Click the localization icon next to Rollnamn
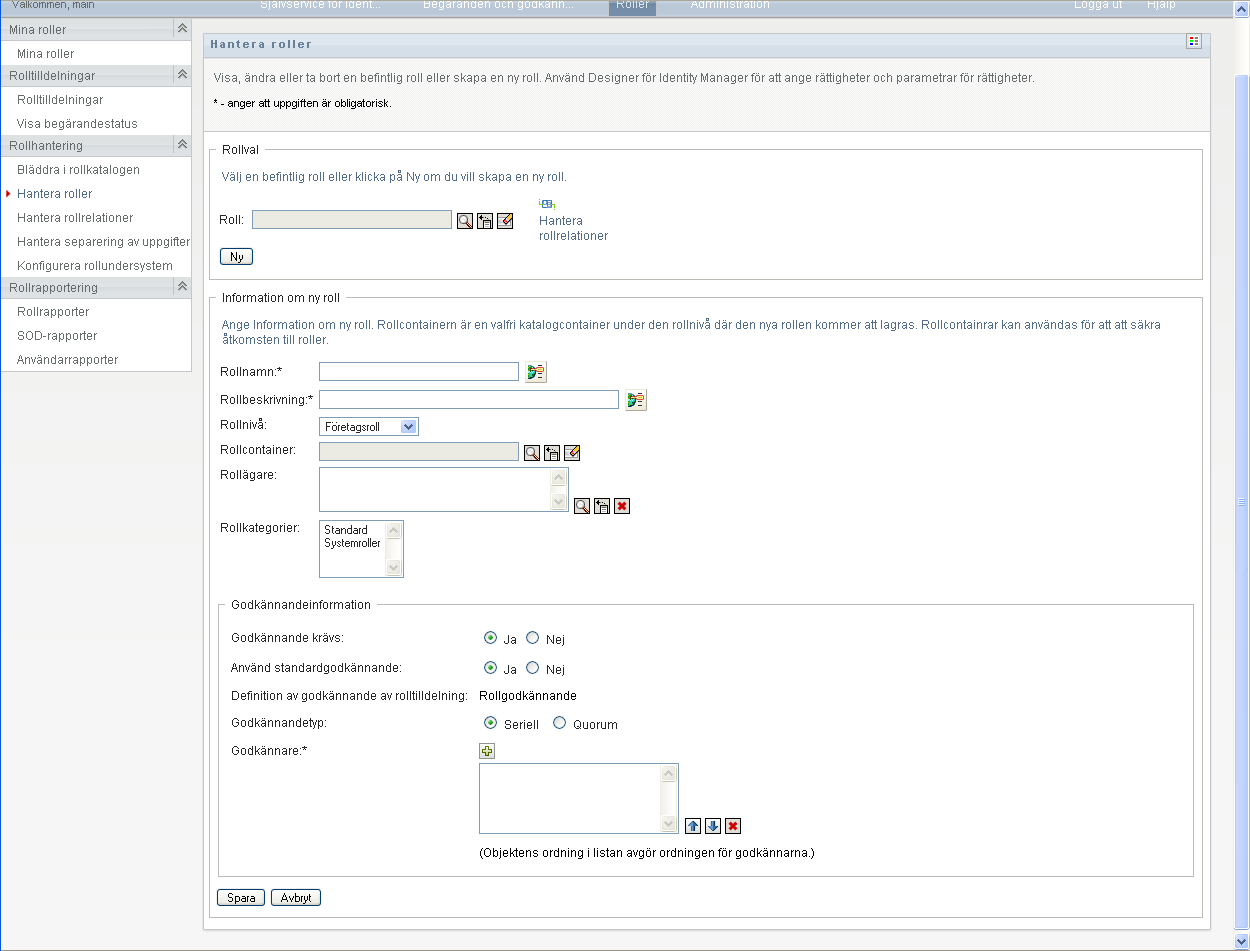 [537, 373]
